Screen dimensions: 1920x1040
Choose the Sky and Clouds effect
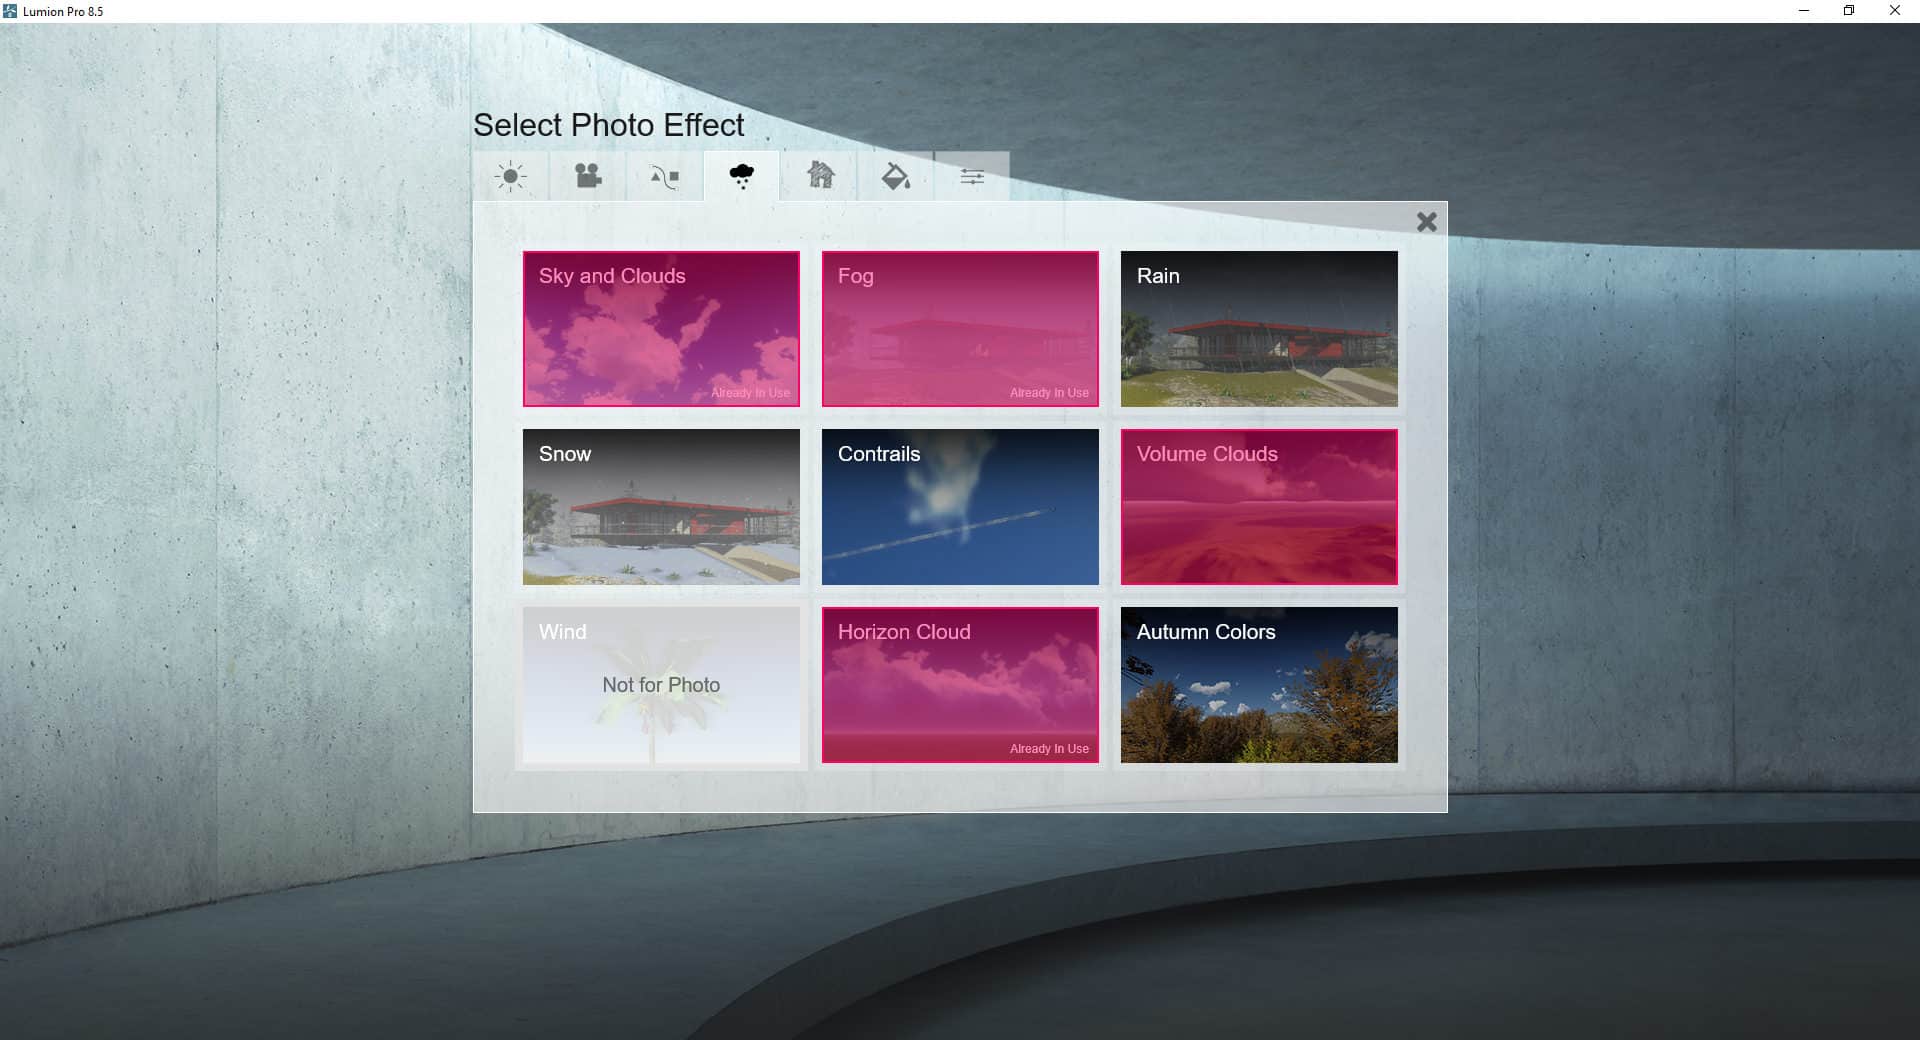point(661,329)
